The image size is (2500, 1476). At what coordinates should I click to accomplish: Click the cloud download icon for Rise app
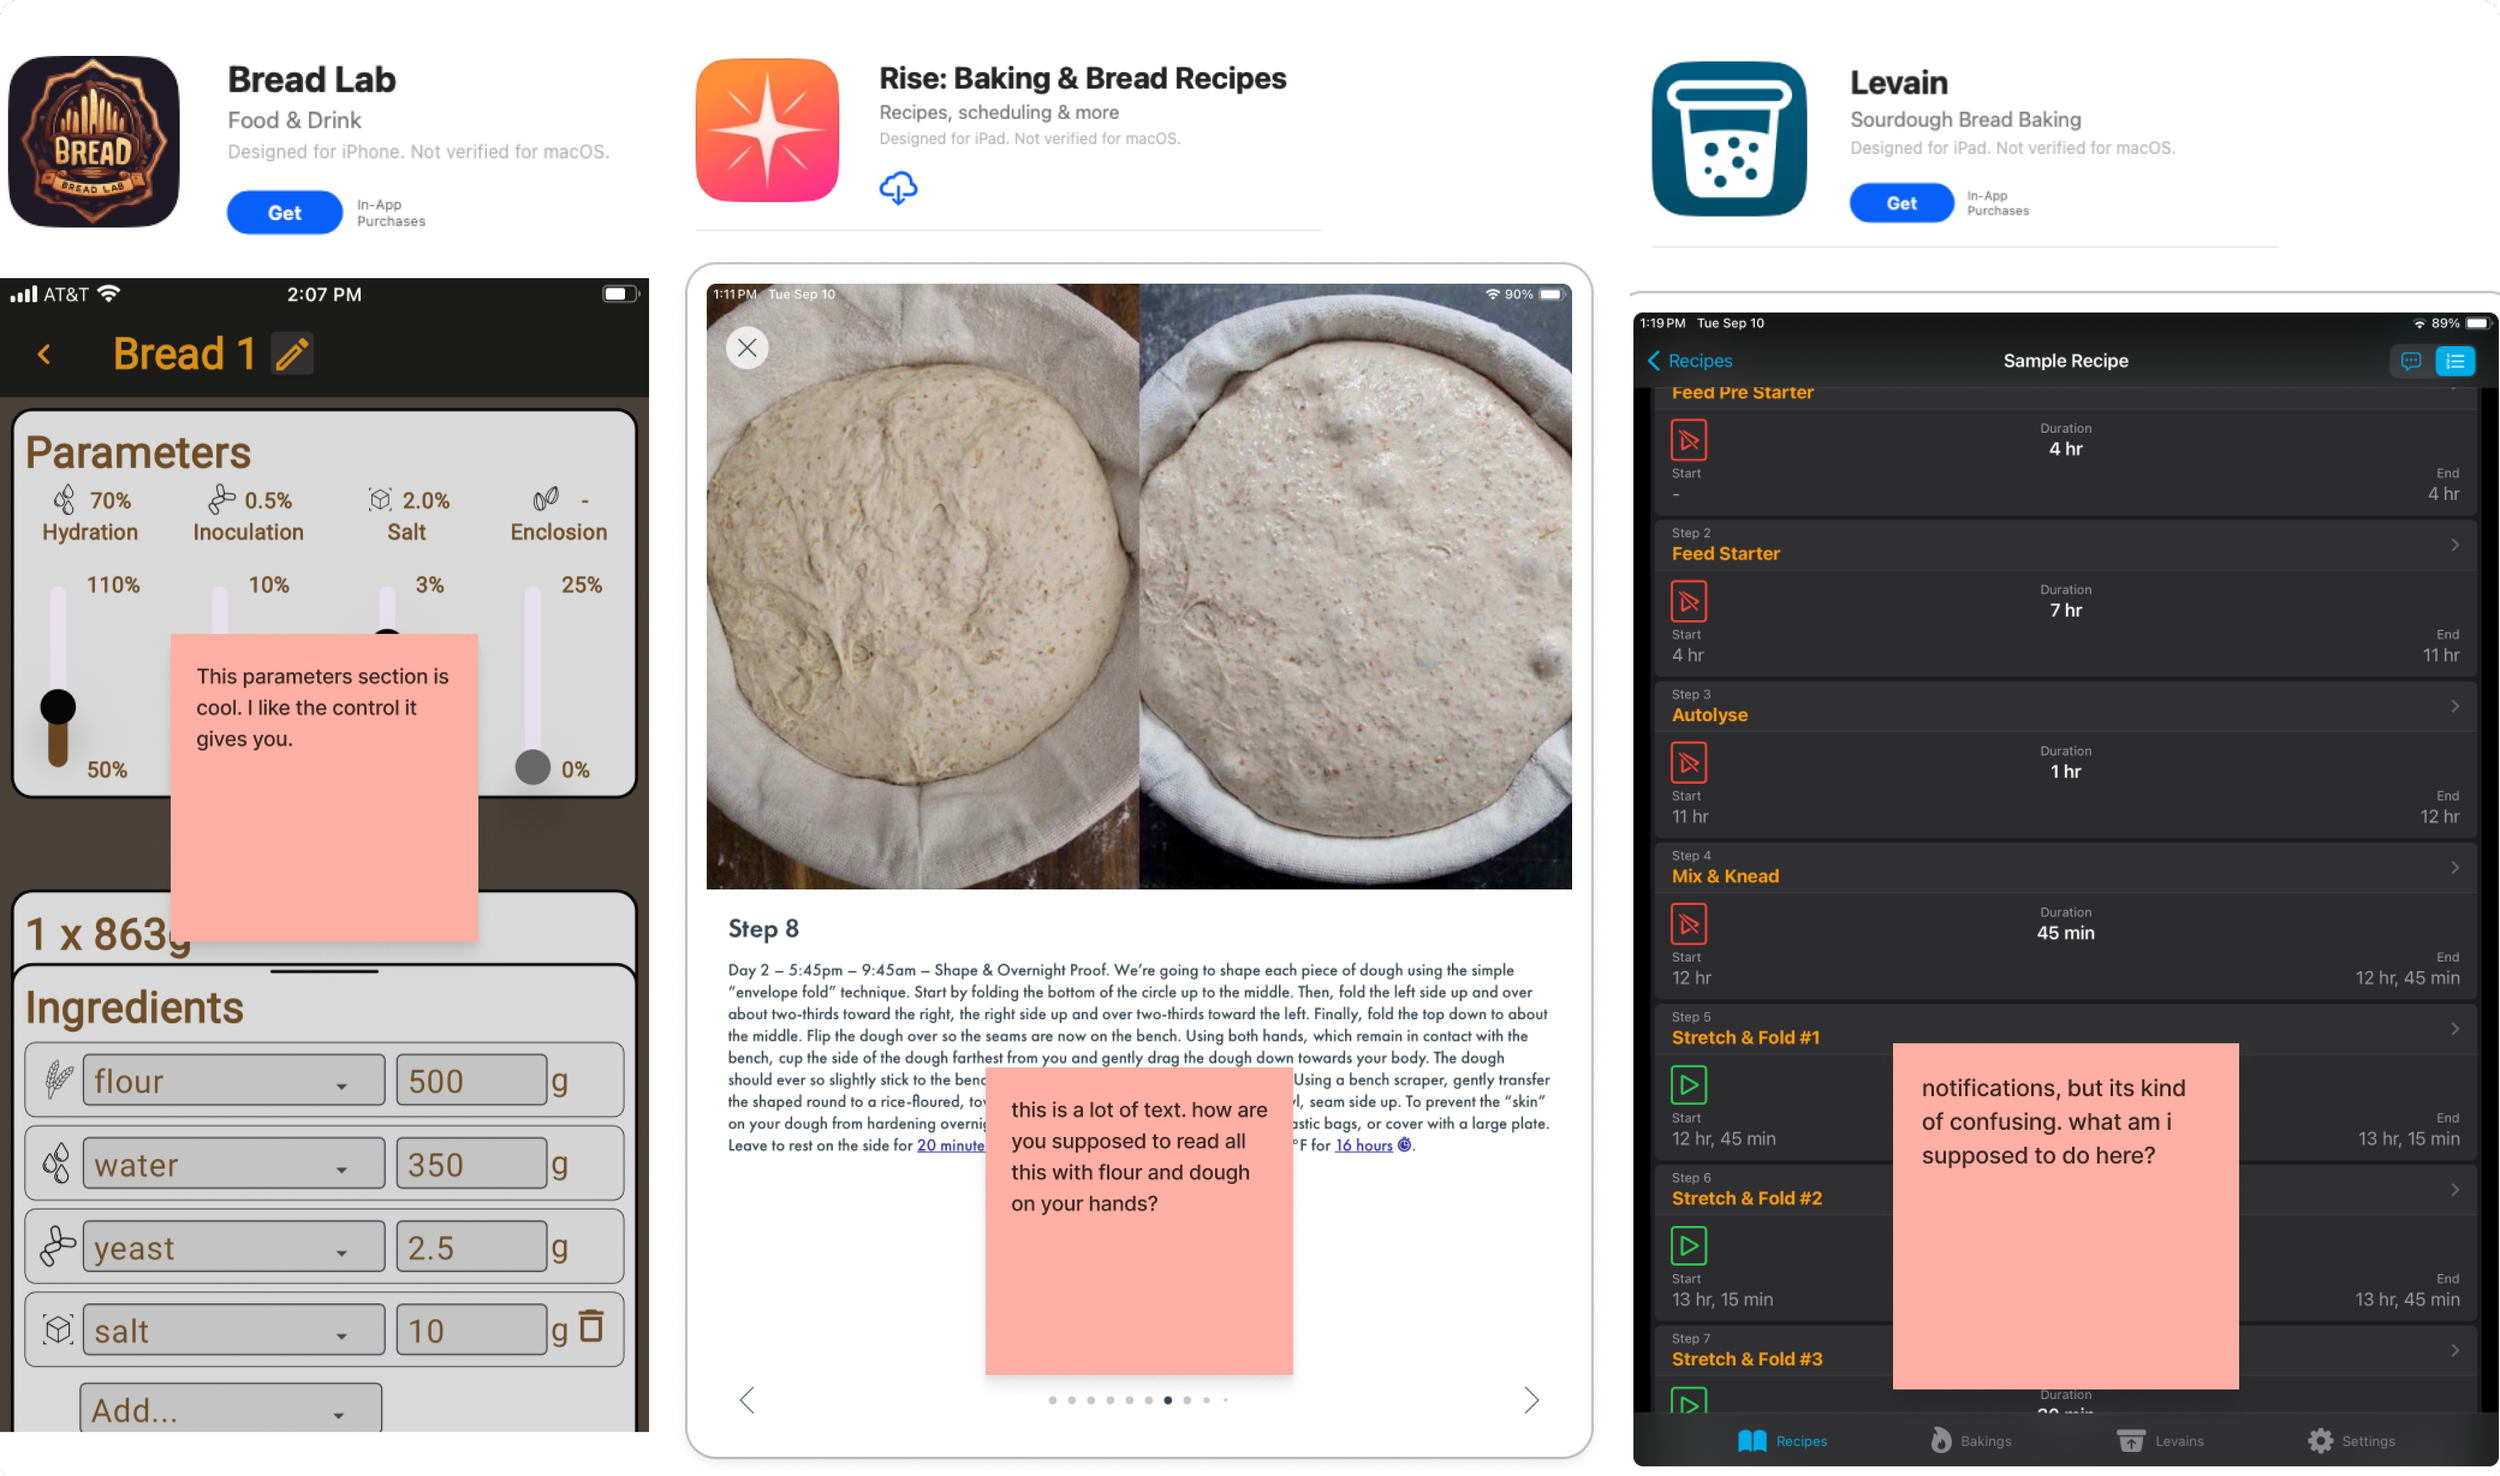coord(898,187)
